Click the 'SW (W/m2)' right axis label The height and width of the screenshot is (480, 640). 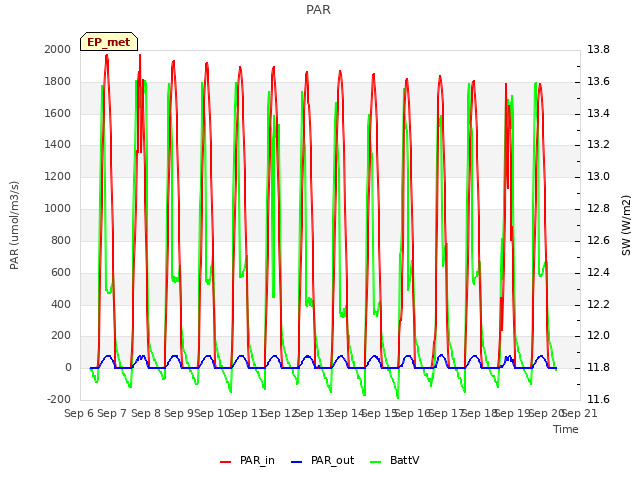pyautogui.click(x=626, y=225)
